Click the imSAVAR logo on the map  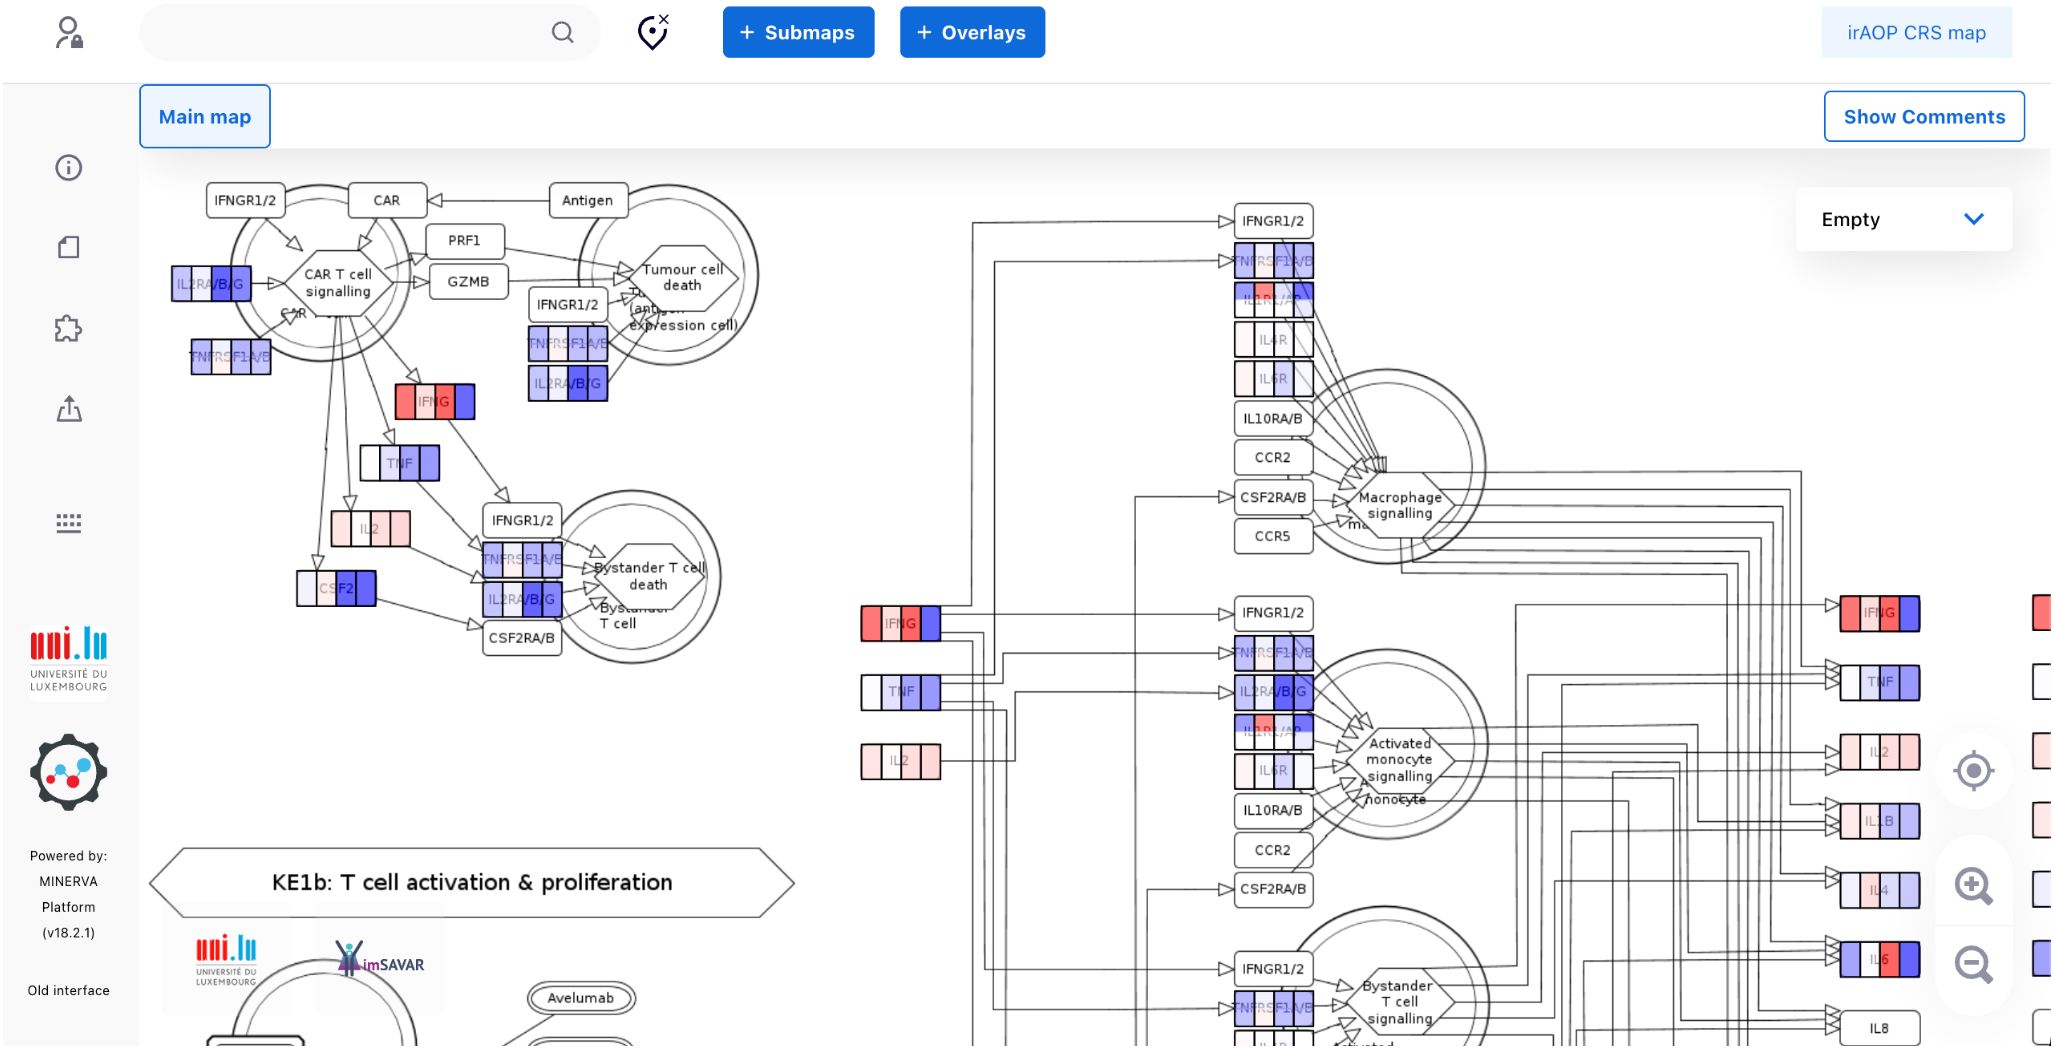coord(380,960)
